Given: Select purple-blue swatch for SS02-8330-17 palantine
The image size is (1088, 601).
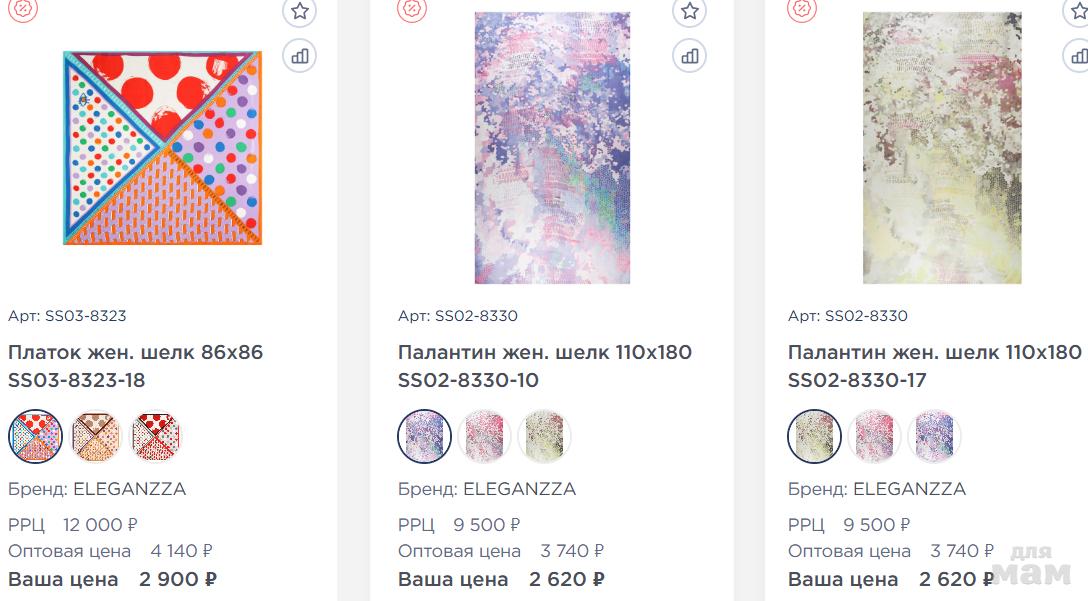Looking at the screenshot, I should tap(935, 436).
